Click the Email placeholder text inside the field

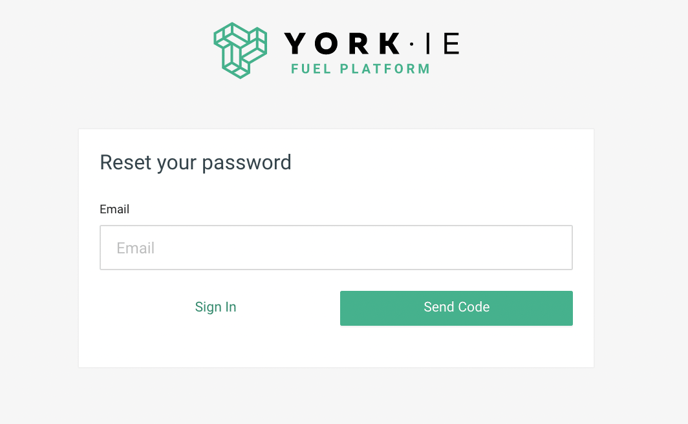[x=136, y=248]
